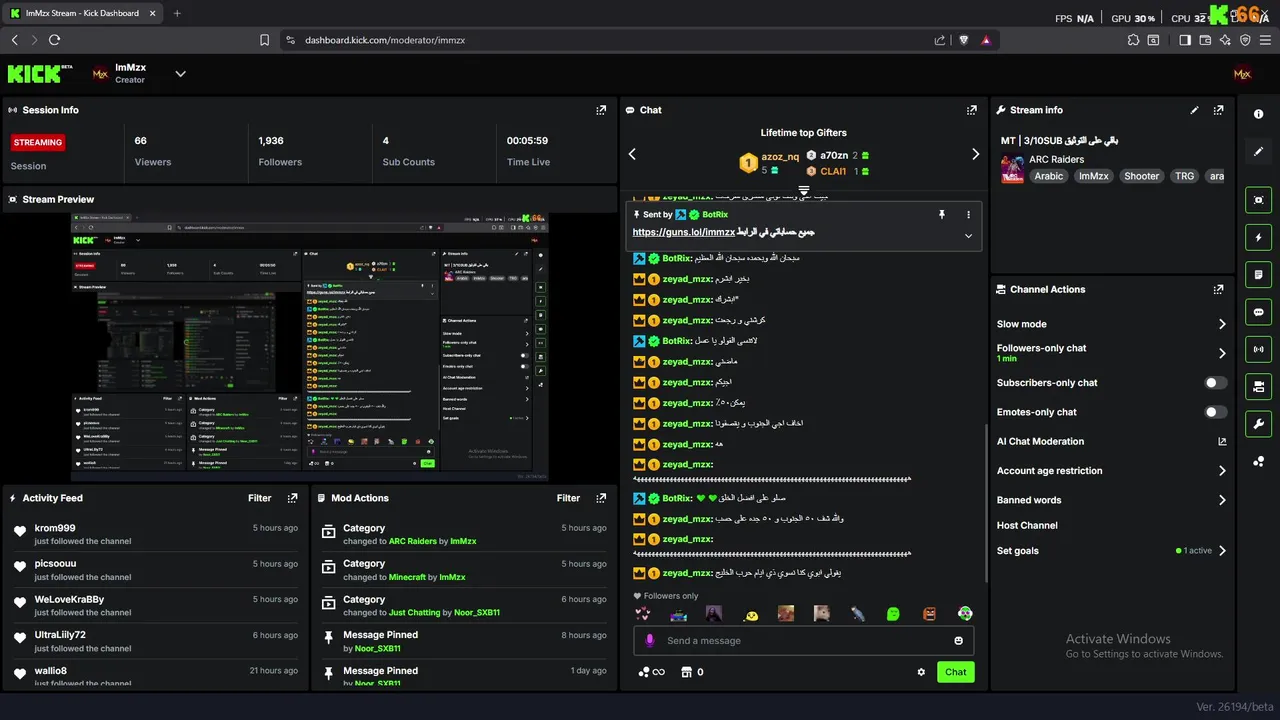
Task: Click the green Chat send button
Action: (x=956, y=672)
